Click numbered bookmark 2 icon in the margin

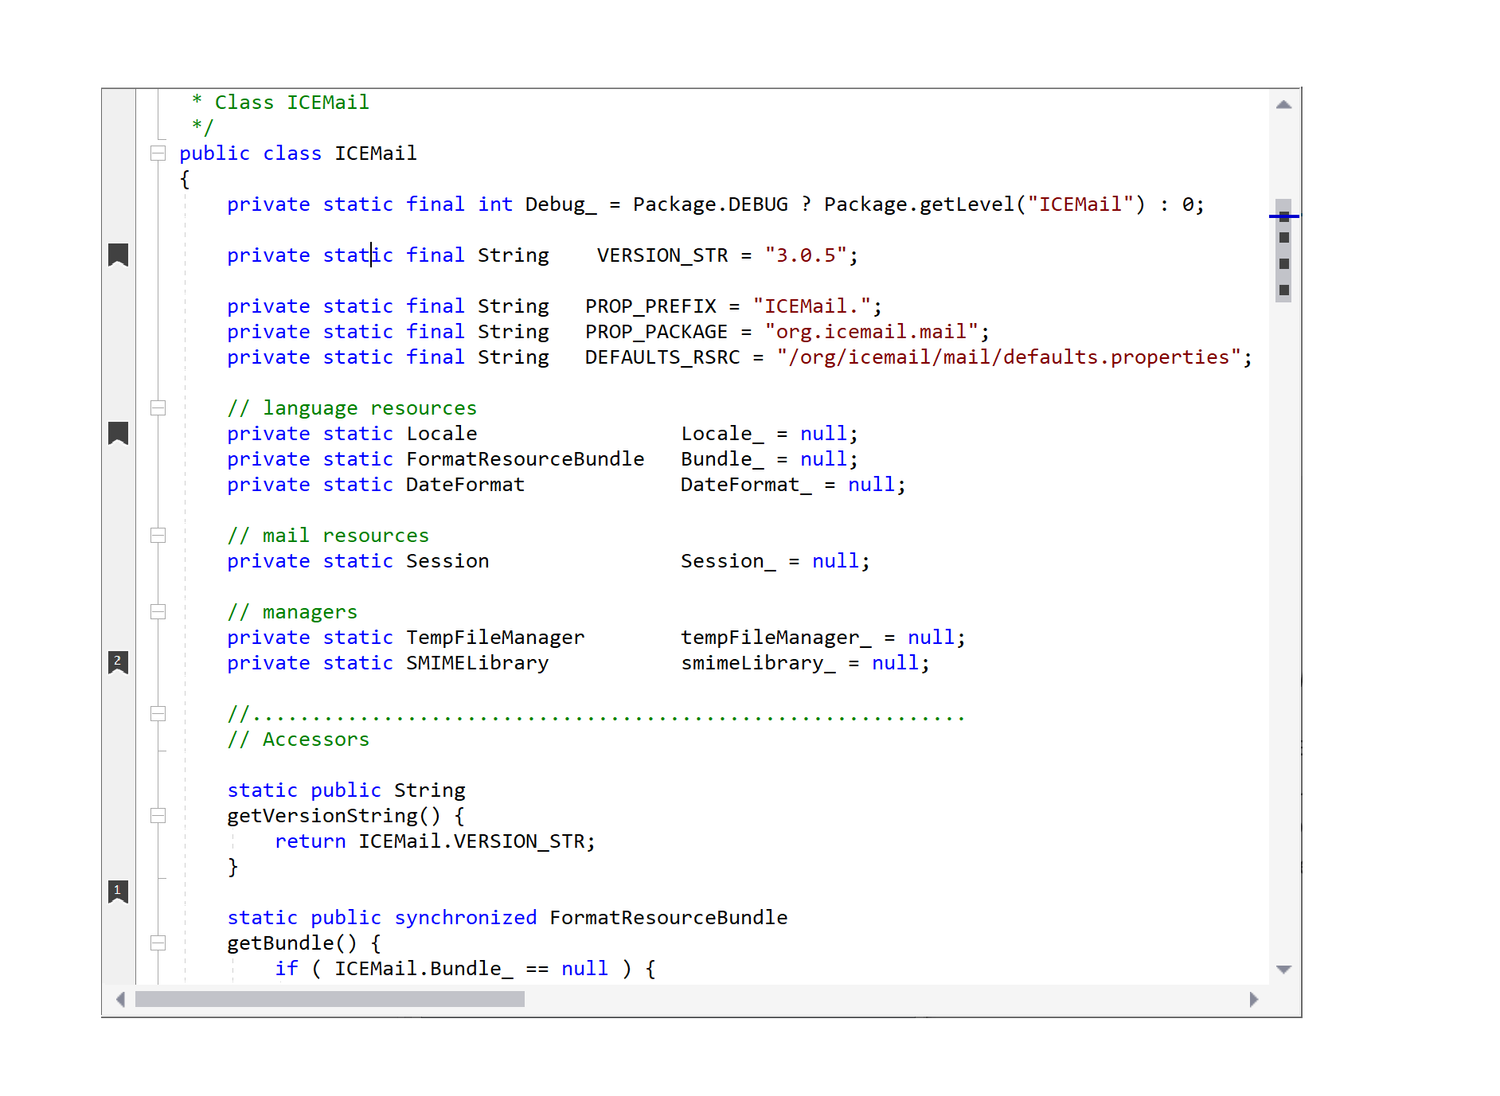pyautogui.click(x=118, y=661)
